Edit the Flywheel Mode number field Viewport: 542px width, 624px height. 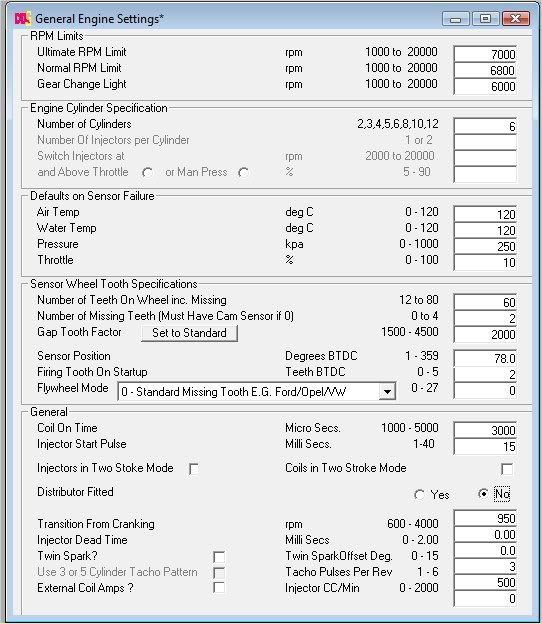pyautogui.click(x=485, y=390)
